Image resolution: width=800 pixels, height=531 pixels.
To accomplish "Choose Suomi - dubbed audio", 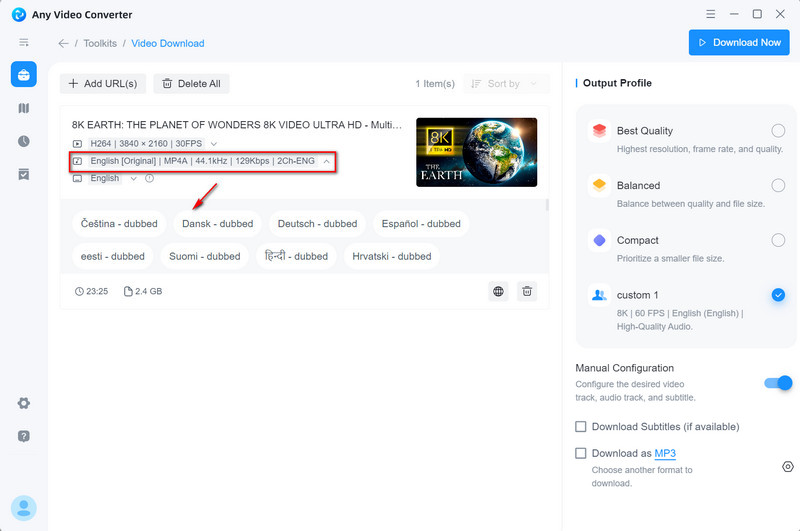I will coord(205,256).
